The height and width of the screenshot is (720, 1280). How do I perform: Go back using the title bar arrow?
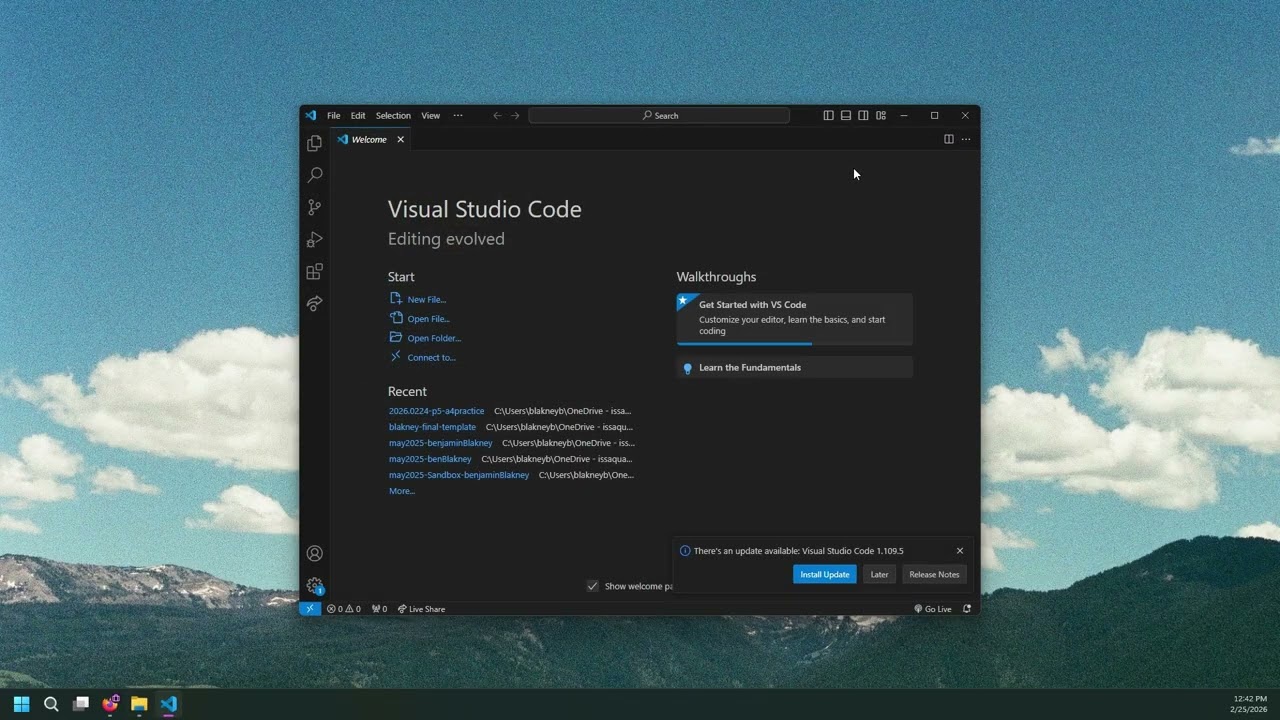[x=497, y=115]
